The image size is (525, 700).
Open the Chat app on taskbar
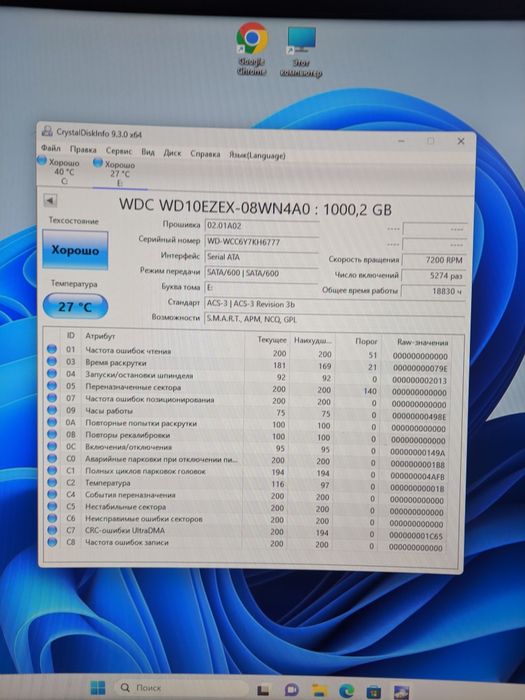292,691
